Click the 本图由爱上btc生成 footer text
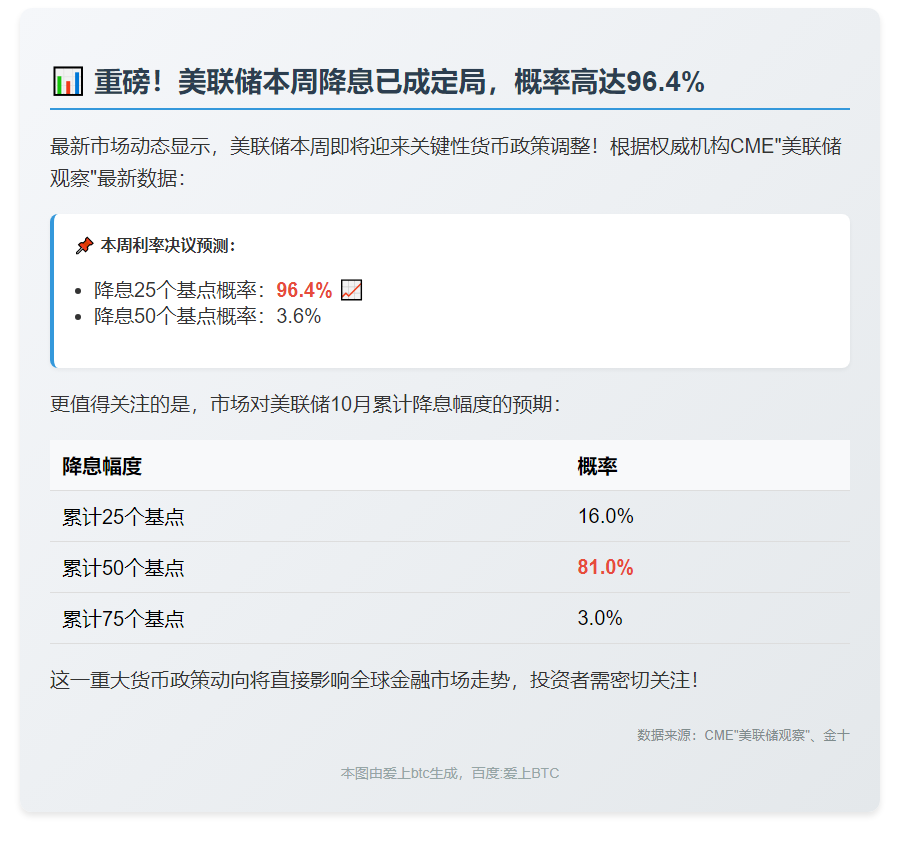The image size is (900, 844). point(449,773)
